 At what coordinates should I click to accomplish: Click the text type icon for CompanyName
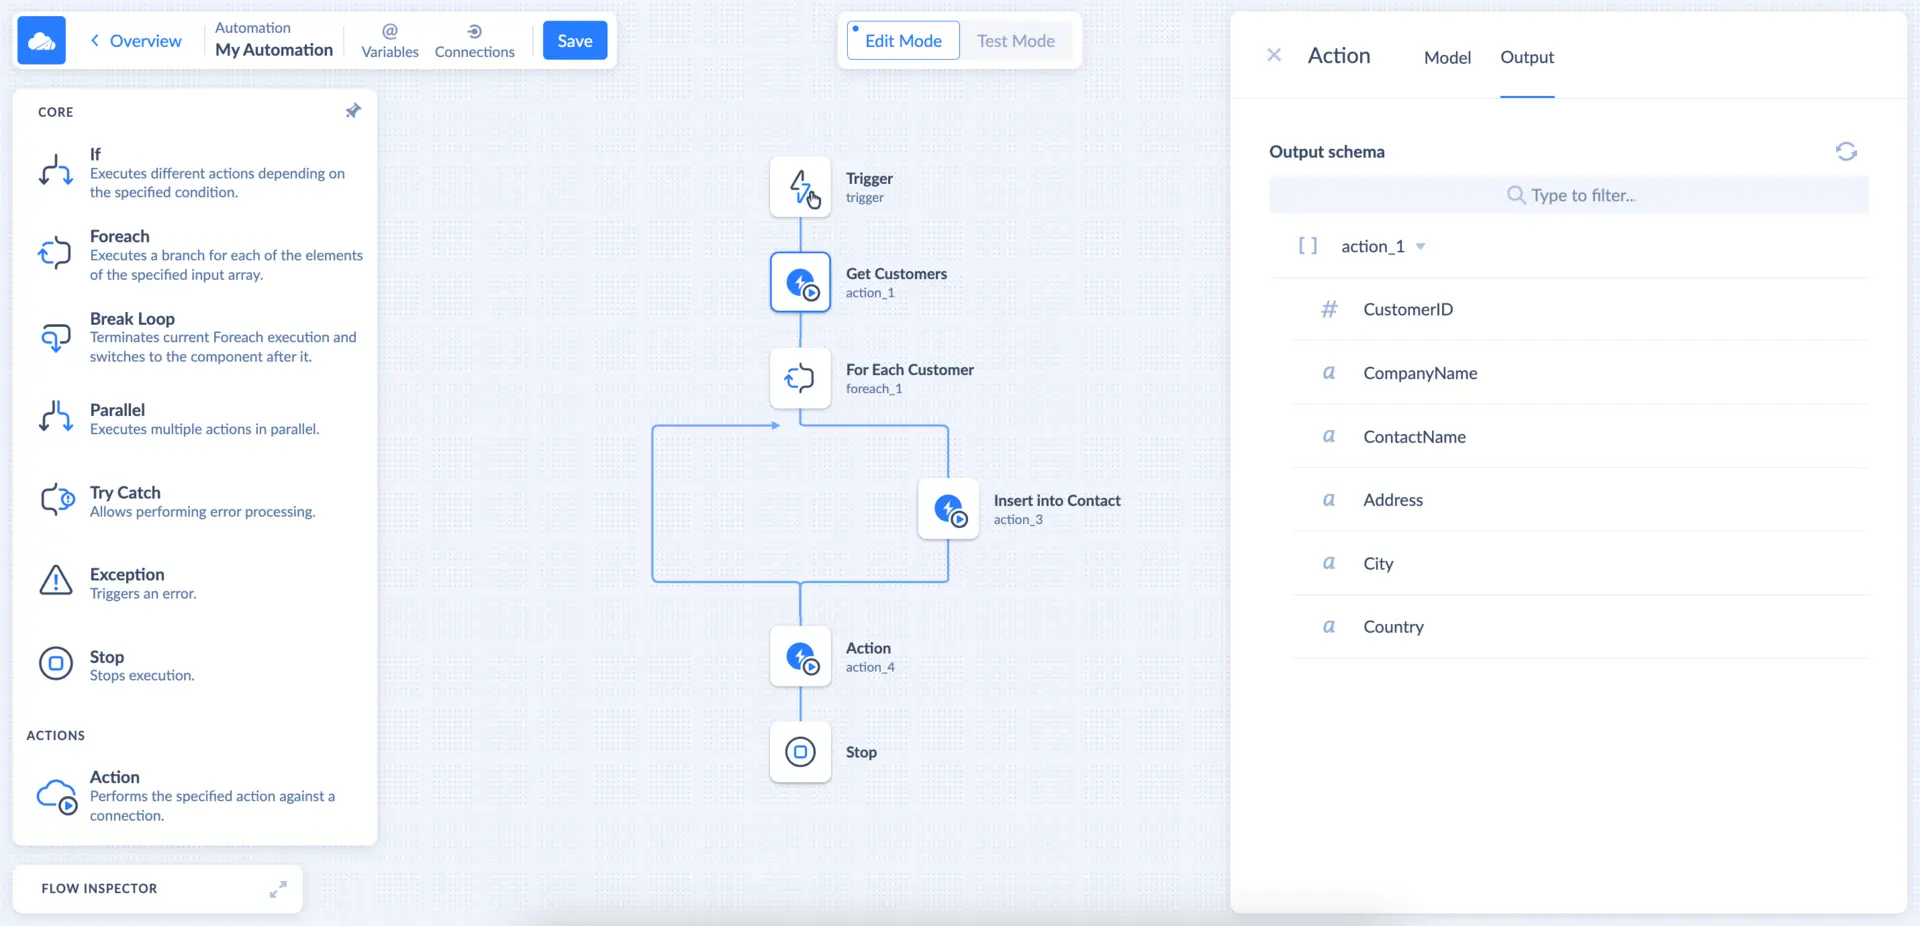1329,373
